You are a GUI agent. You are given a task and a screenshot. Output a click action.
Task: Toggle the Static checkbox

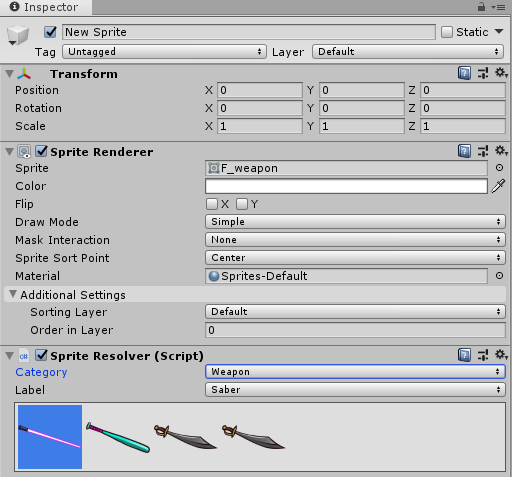click(447, 32)
